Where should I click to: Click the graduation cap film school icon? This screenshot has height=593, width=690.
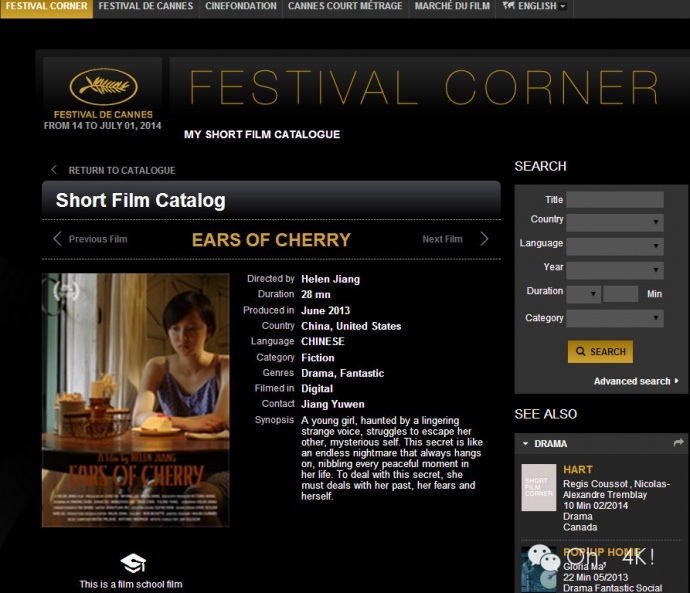[x=133, y=563]
